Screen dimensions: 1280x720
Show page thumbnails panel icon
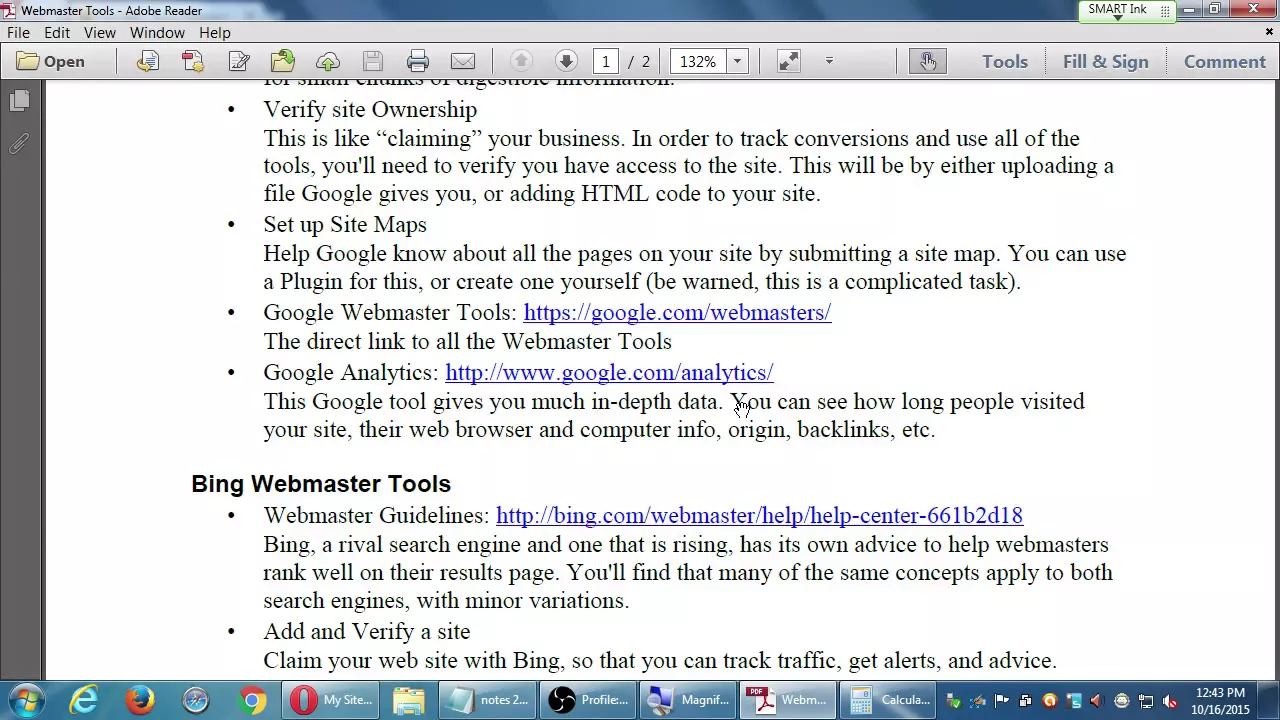(x=19, y=101)
